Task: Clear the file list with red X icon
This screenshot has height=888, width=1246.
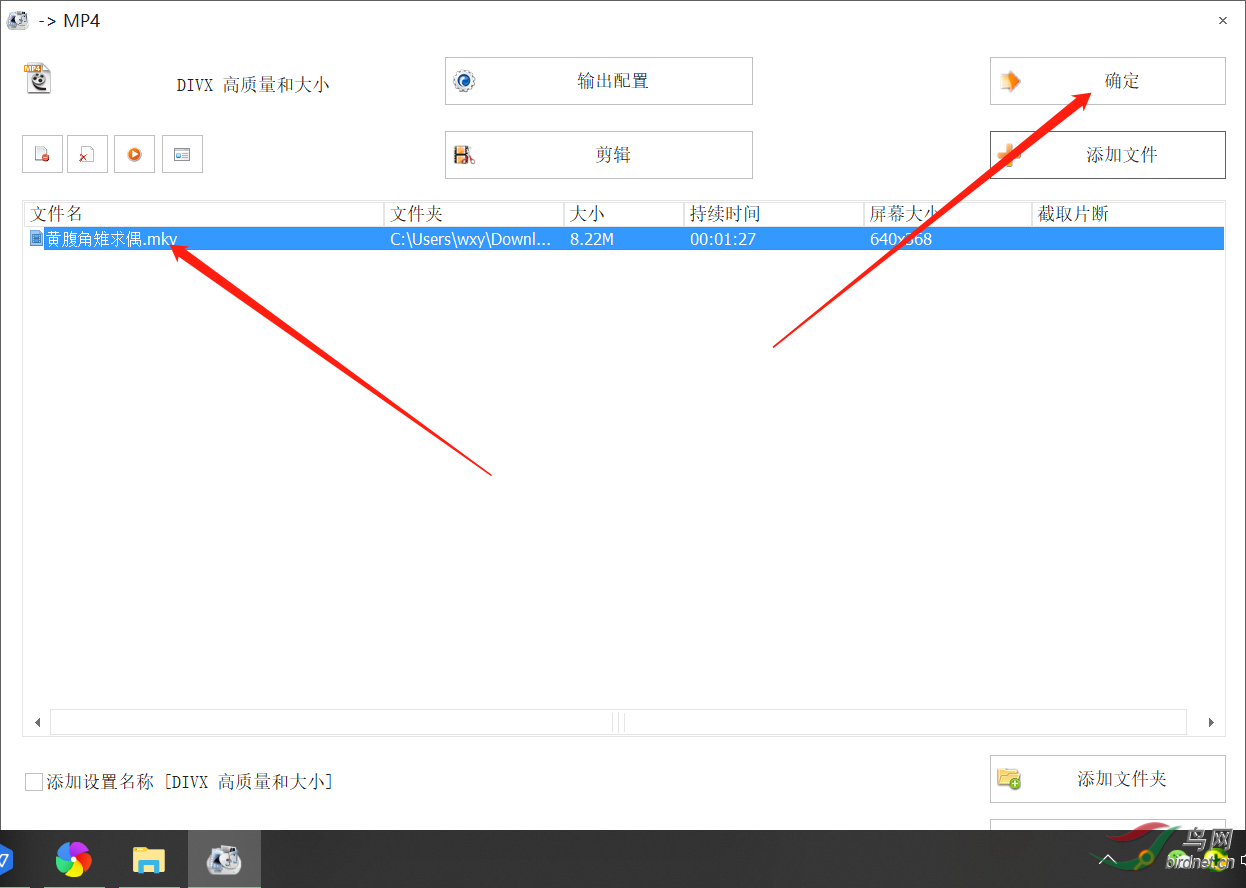Action: [x=87, y=154]
